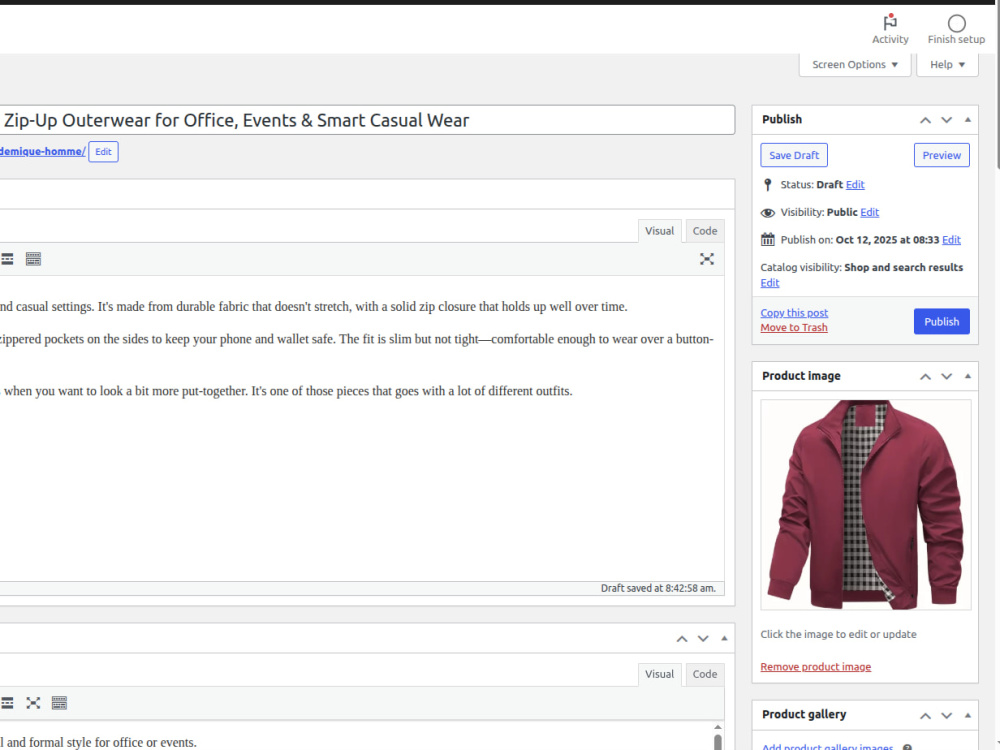Remove product image link

pyautogui.click(x=815, y=666)
